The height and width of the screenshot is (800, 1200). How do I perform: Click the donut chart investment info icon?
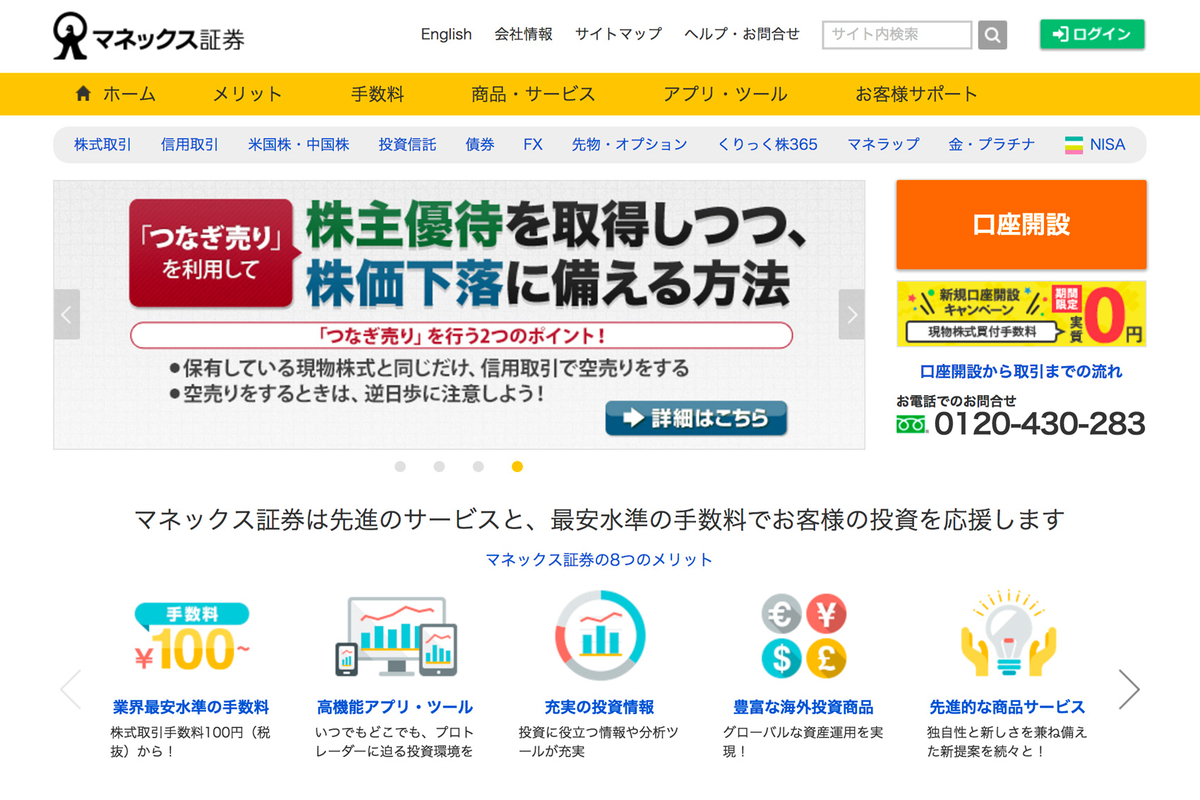point(600,636)
